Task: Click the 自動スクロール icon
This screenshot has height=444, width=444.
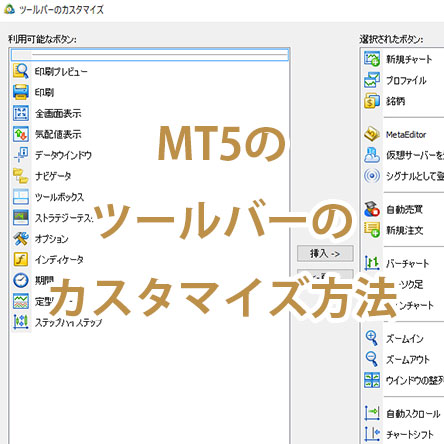Action: pos(372,413)
